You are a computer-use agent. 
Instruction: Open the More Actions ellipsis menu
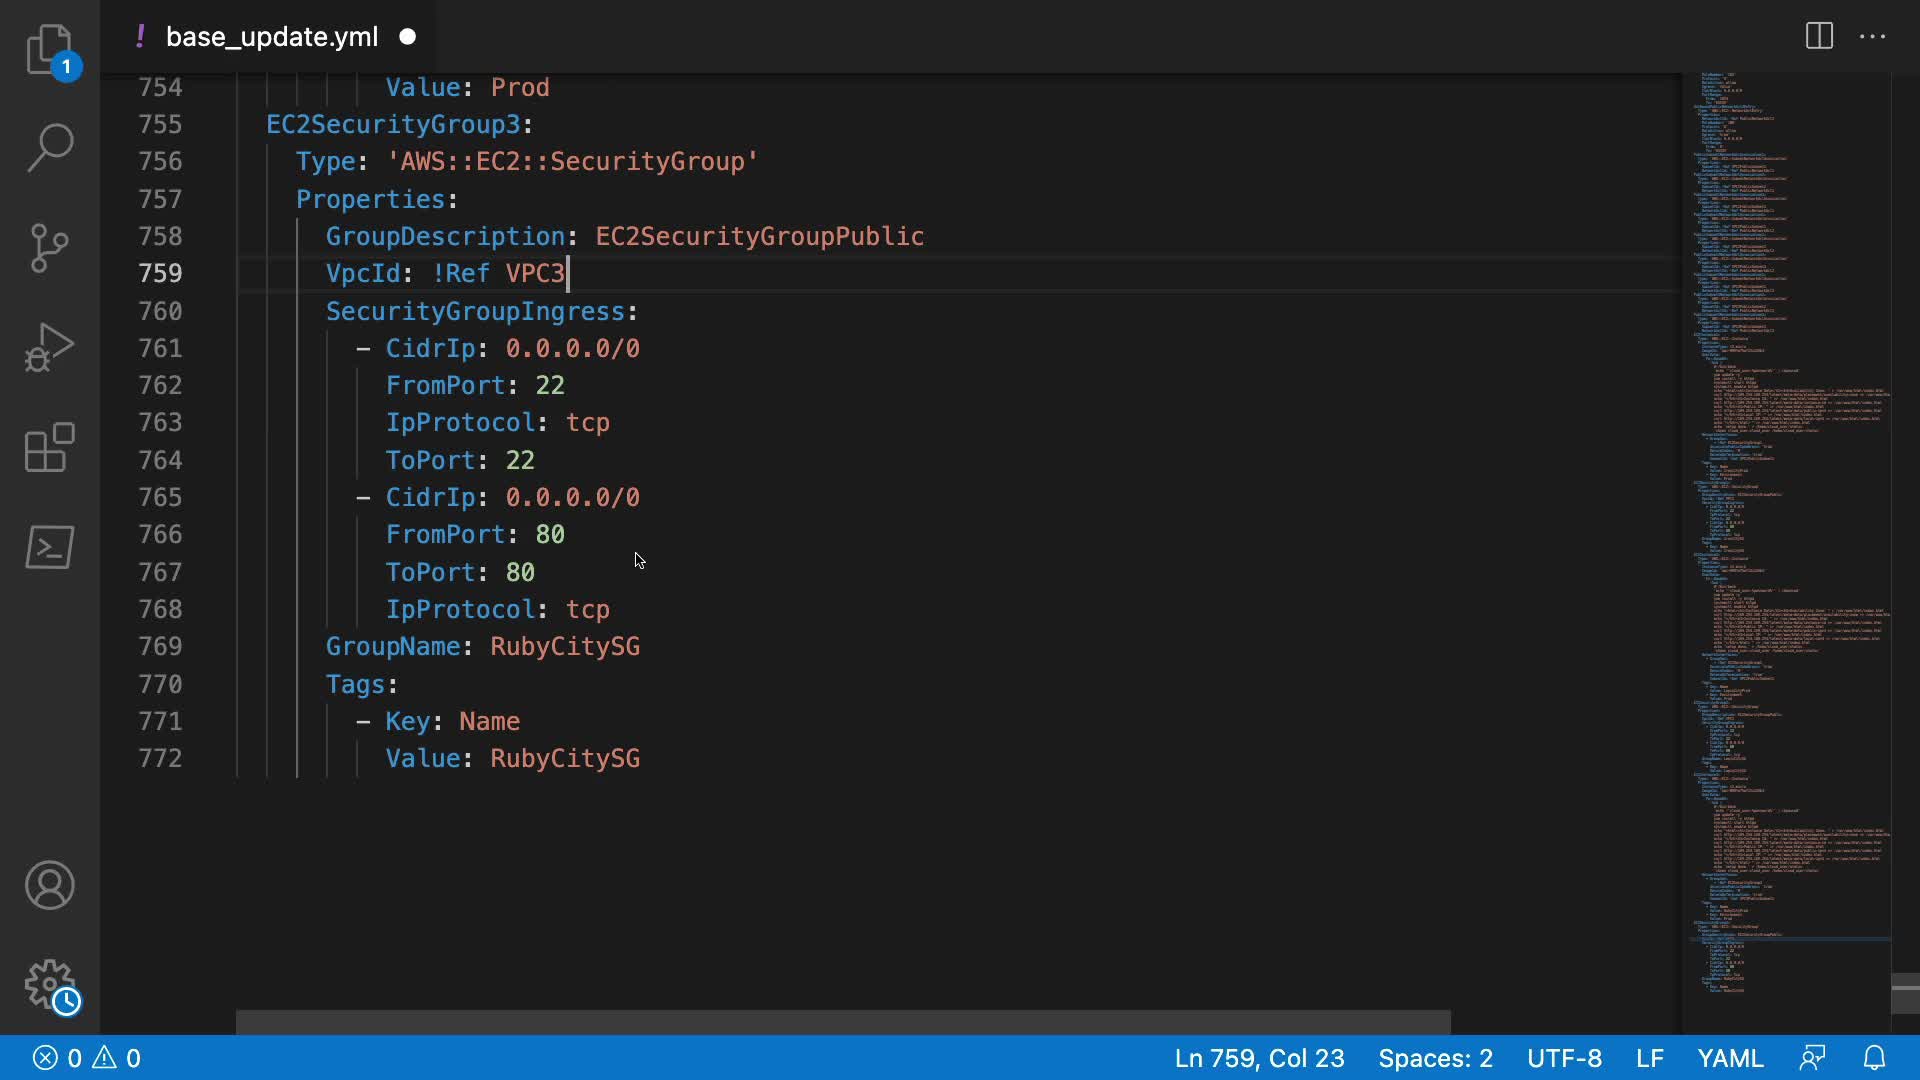pos(1872,37)
